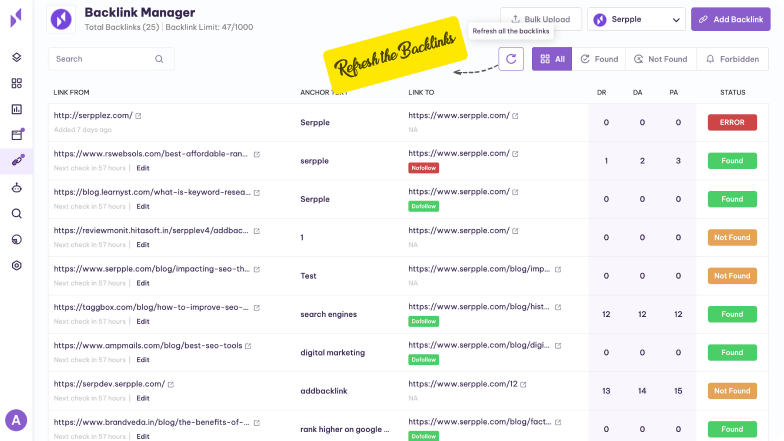The width and height of the screenshot is (784, 441).
Task: Open the headset support icon in the sidebar
Action: click(16, 240)
